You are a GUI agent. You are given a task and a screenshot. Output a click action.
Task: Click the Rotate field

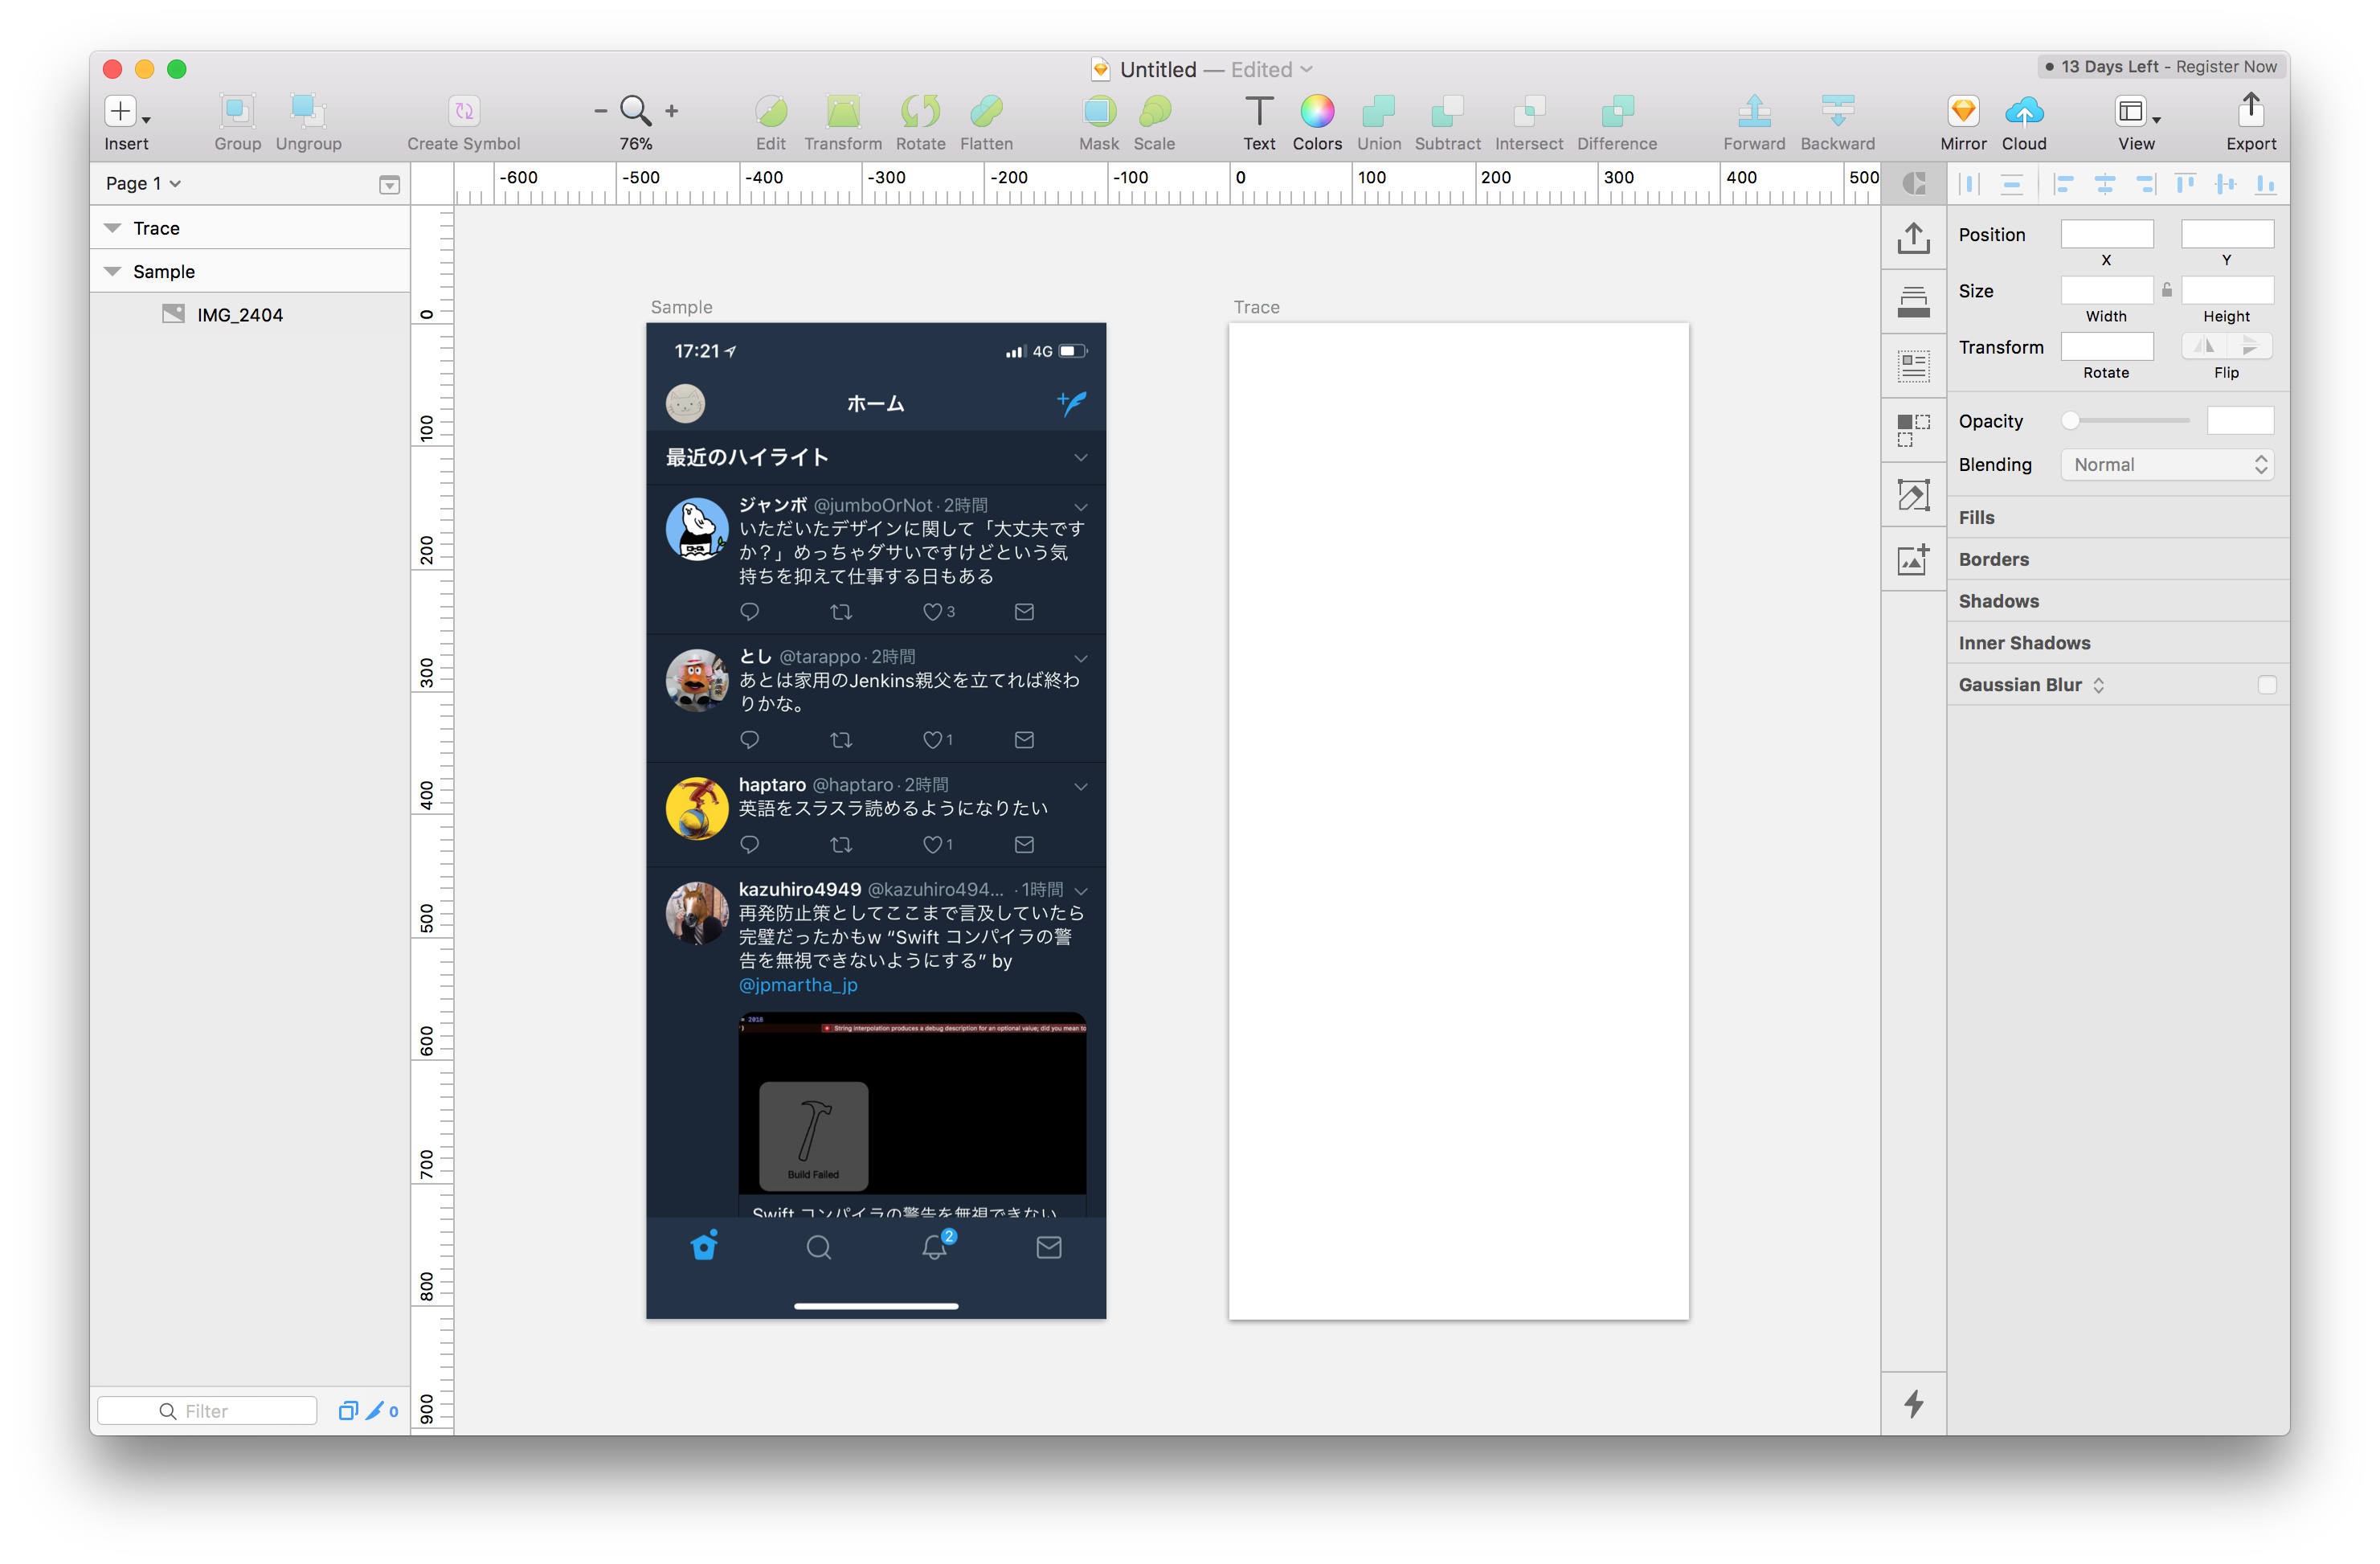tap(2106, 347)
